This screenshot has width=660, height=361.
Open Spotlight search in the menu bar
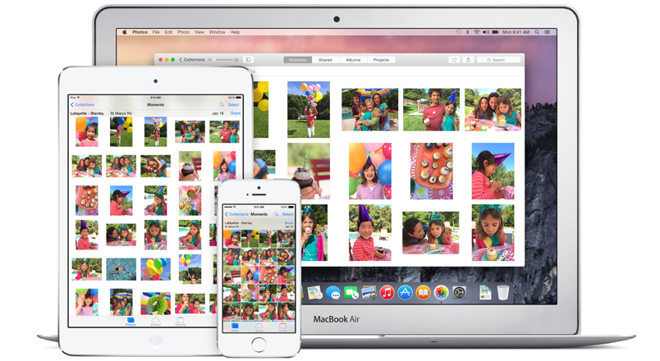537,32
